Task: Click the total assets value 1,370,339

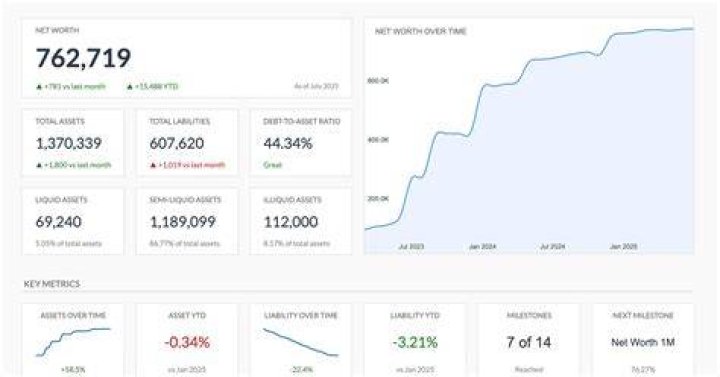Action: click(68, 143)
